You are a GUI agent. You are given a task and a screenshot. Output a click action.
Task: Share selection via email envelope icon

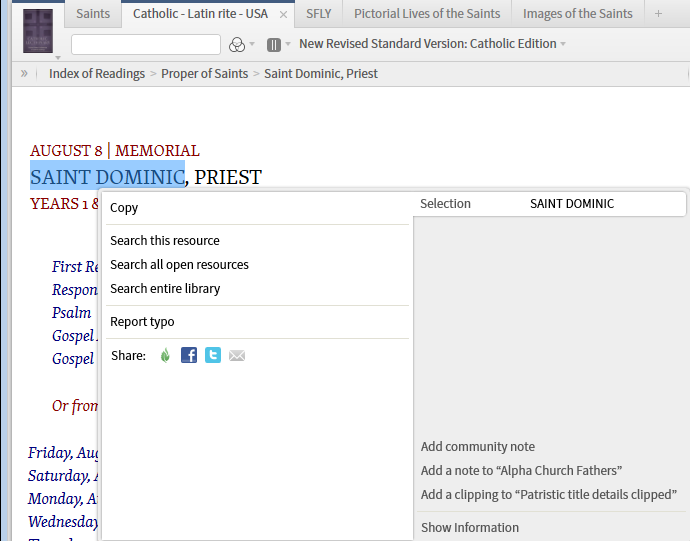pyautogui.click(x=237, y=355)
